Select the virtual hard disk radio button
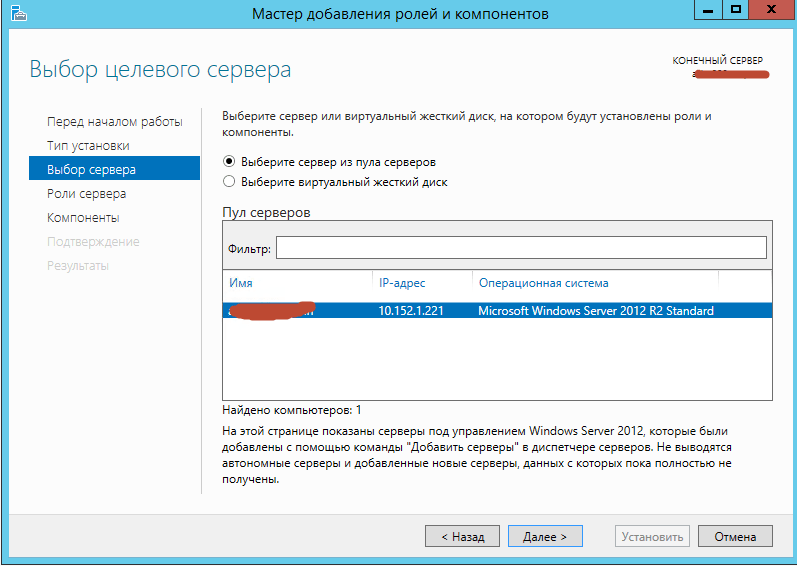This screenshot has width=797, height=566. (229, 181)
